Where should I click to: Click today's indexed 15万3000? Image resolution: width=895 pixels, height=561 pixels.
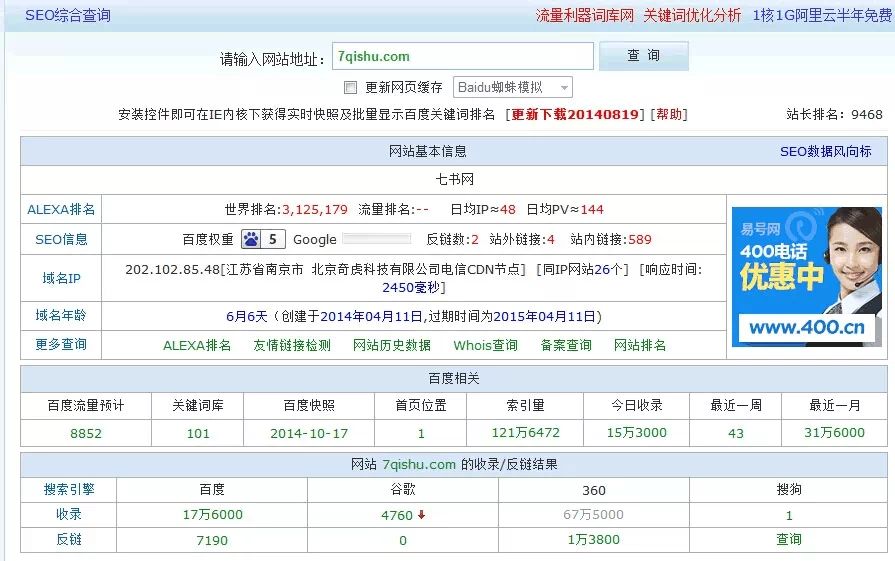click(636, 433)
